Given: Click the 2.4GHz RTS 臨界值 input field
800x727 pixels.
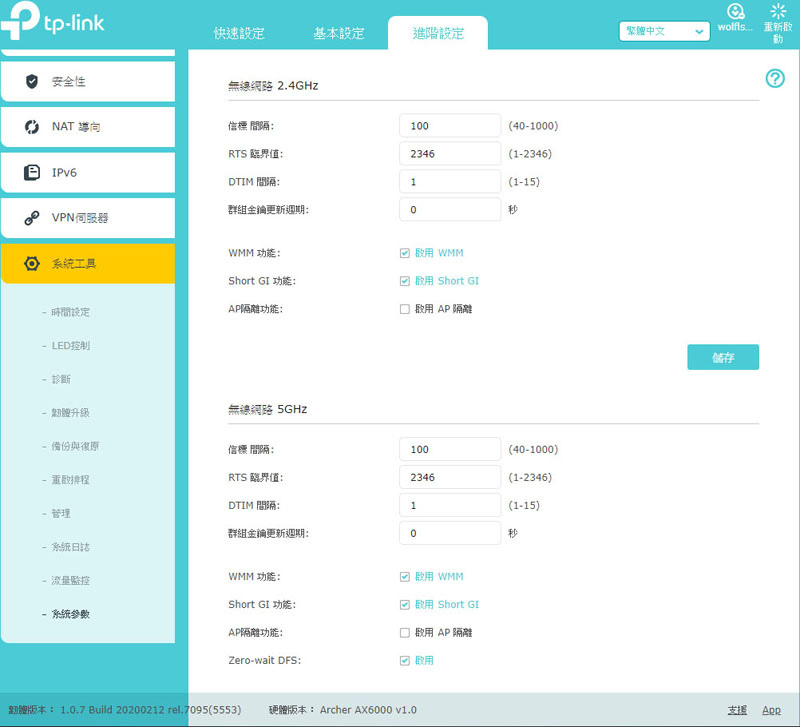Looking at the screenshot, I should 449,153.
